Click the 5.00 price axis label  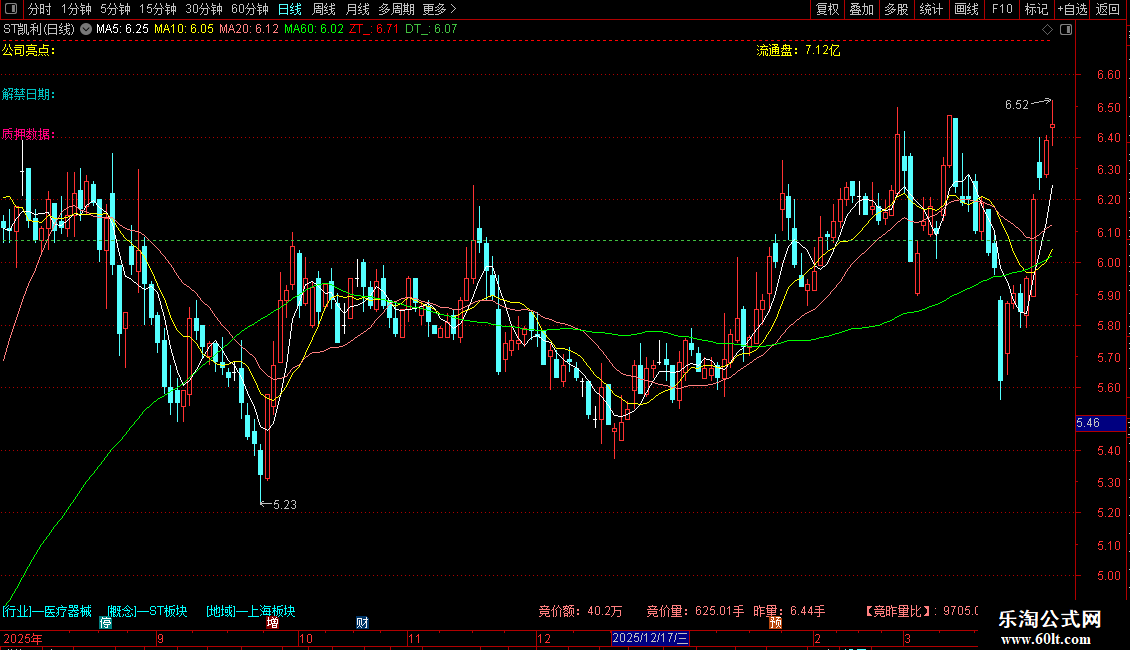pyautogui.click(x=1108, y=576)
